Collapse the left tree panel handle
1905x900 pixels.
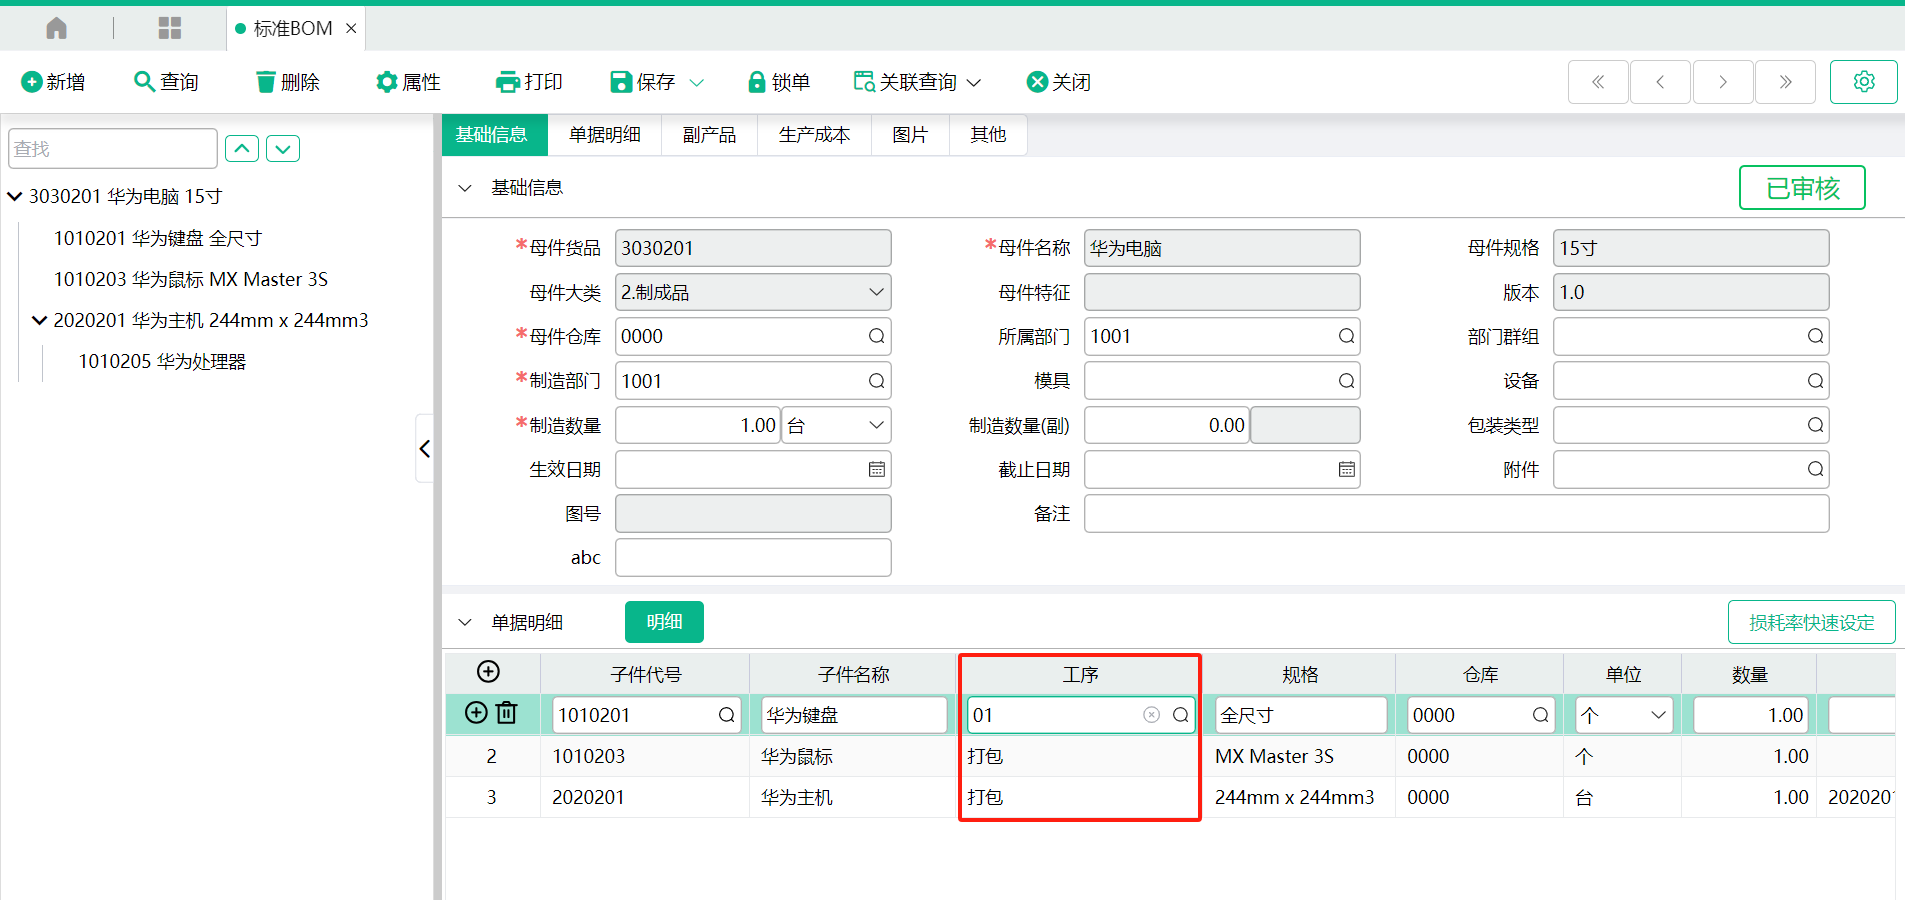click(x=425, y=448)
